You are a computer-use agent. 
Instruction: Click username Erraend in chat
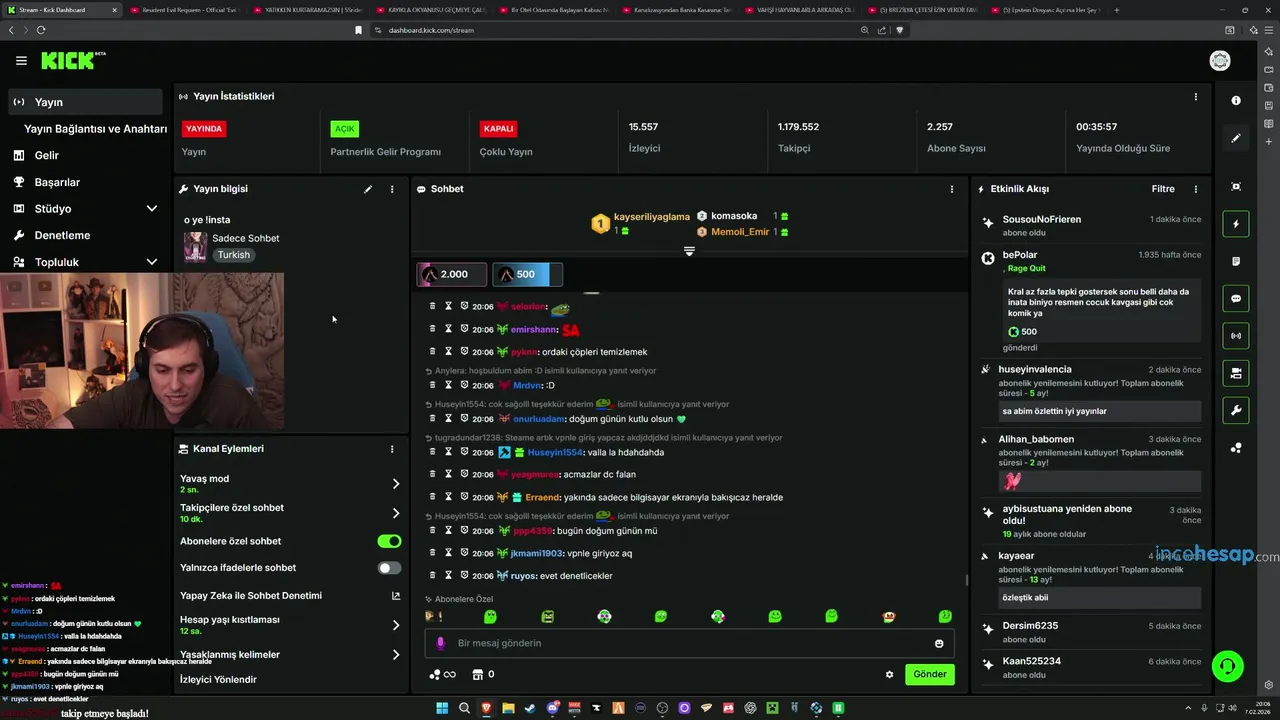coord(542,497)
